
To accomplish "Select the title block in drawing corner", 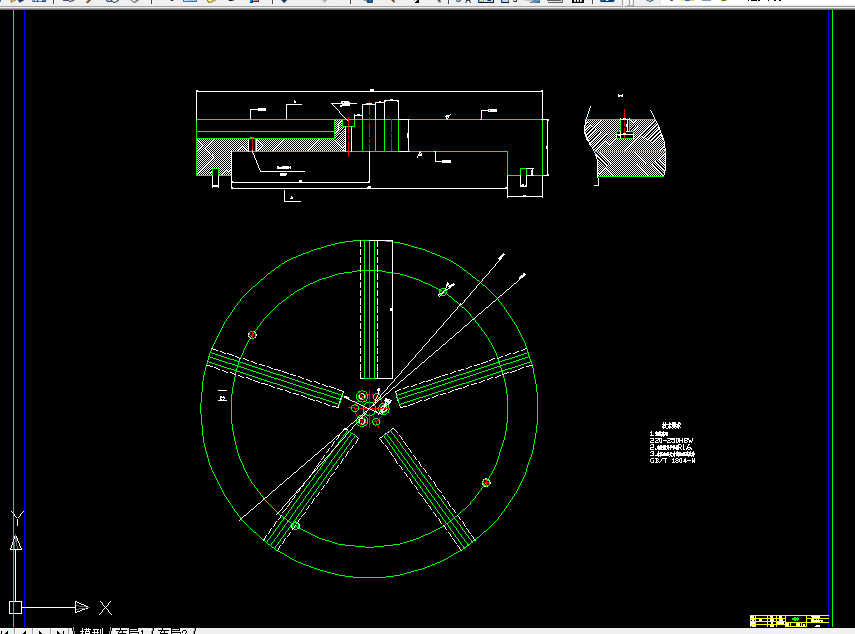I will tap(790, 620).
